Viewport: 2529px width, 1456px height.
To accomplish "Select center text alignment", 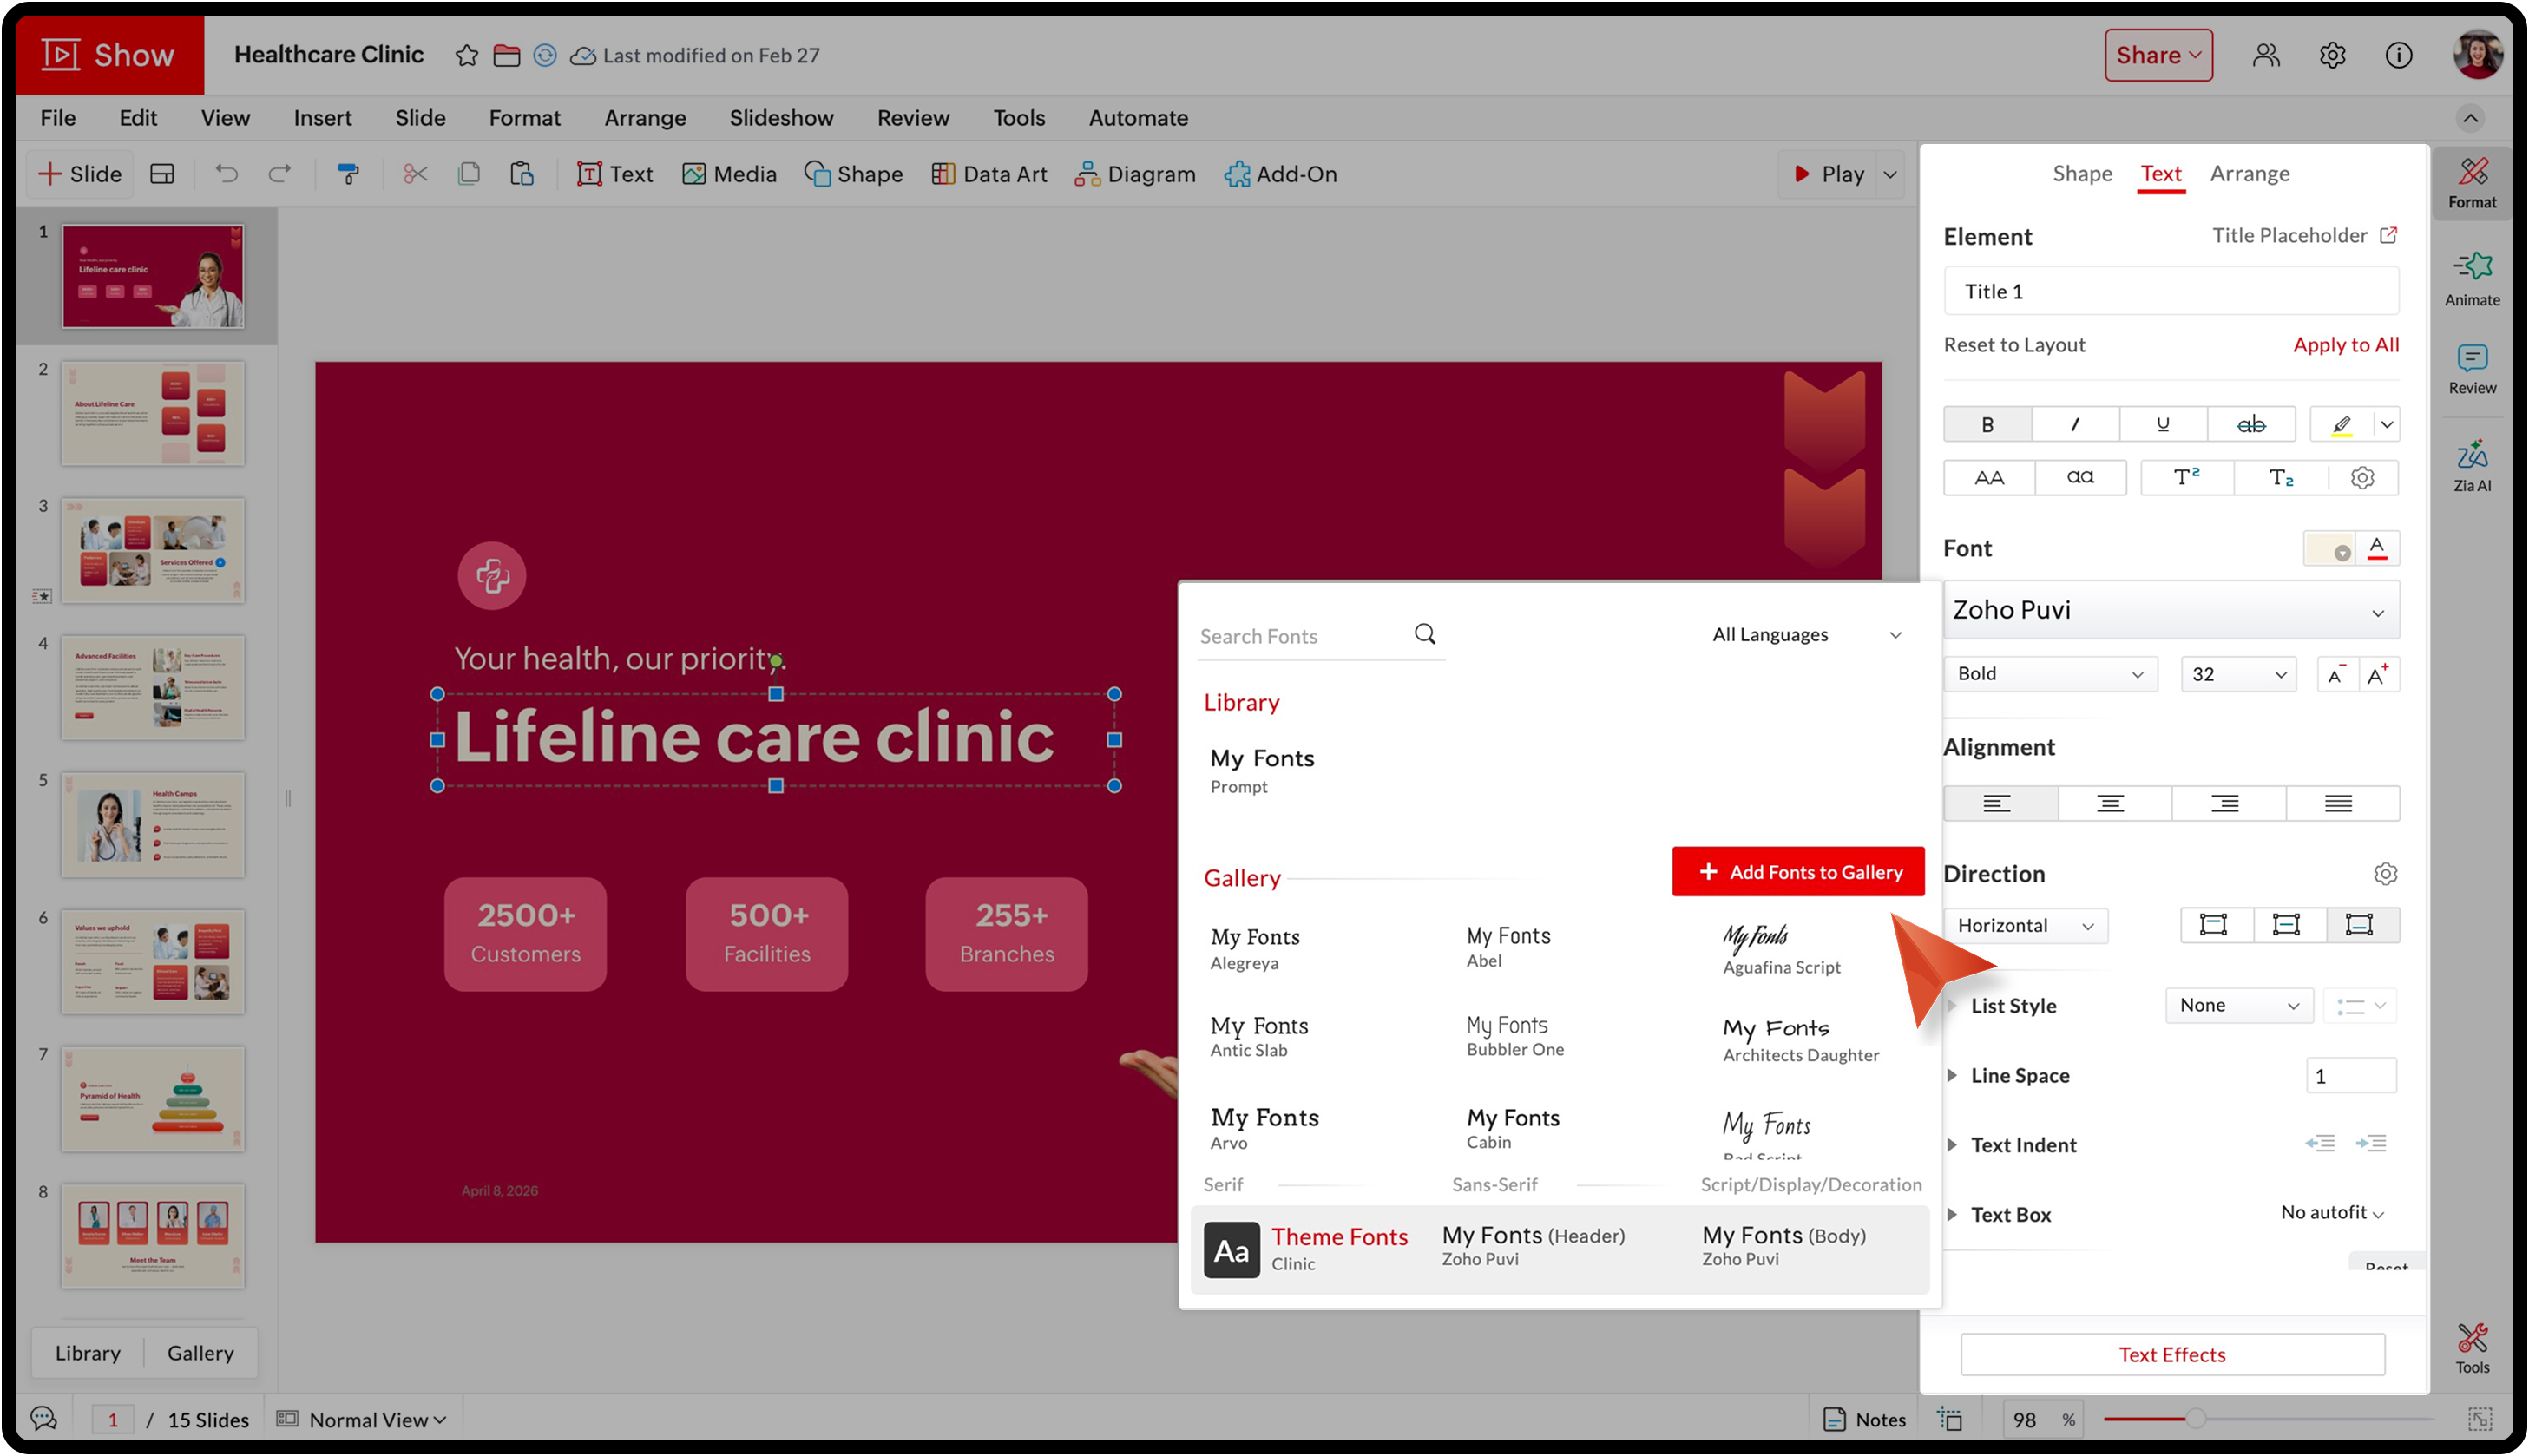I will (2110, 803).
